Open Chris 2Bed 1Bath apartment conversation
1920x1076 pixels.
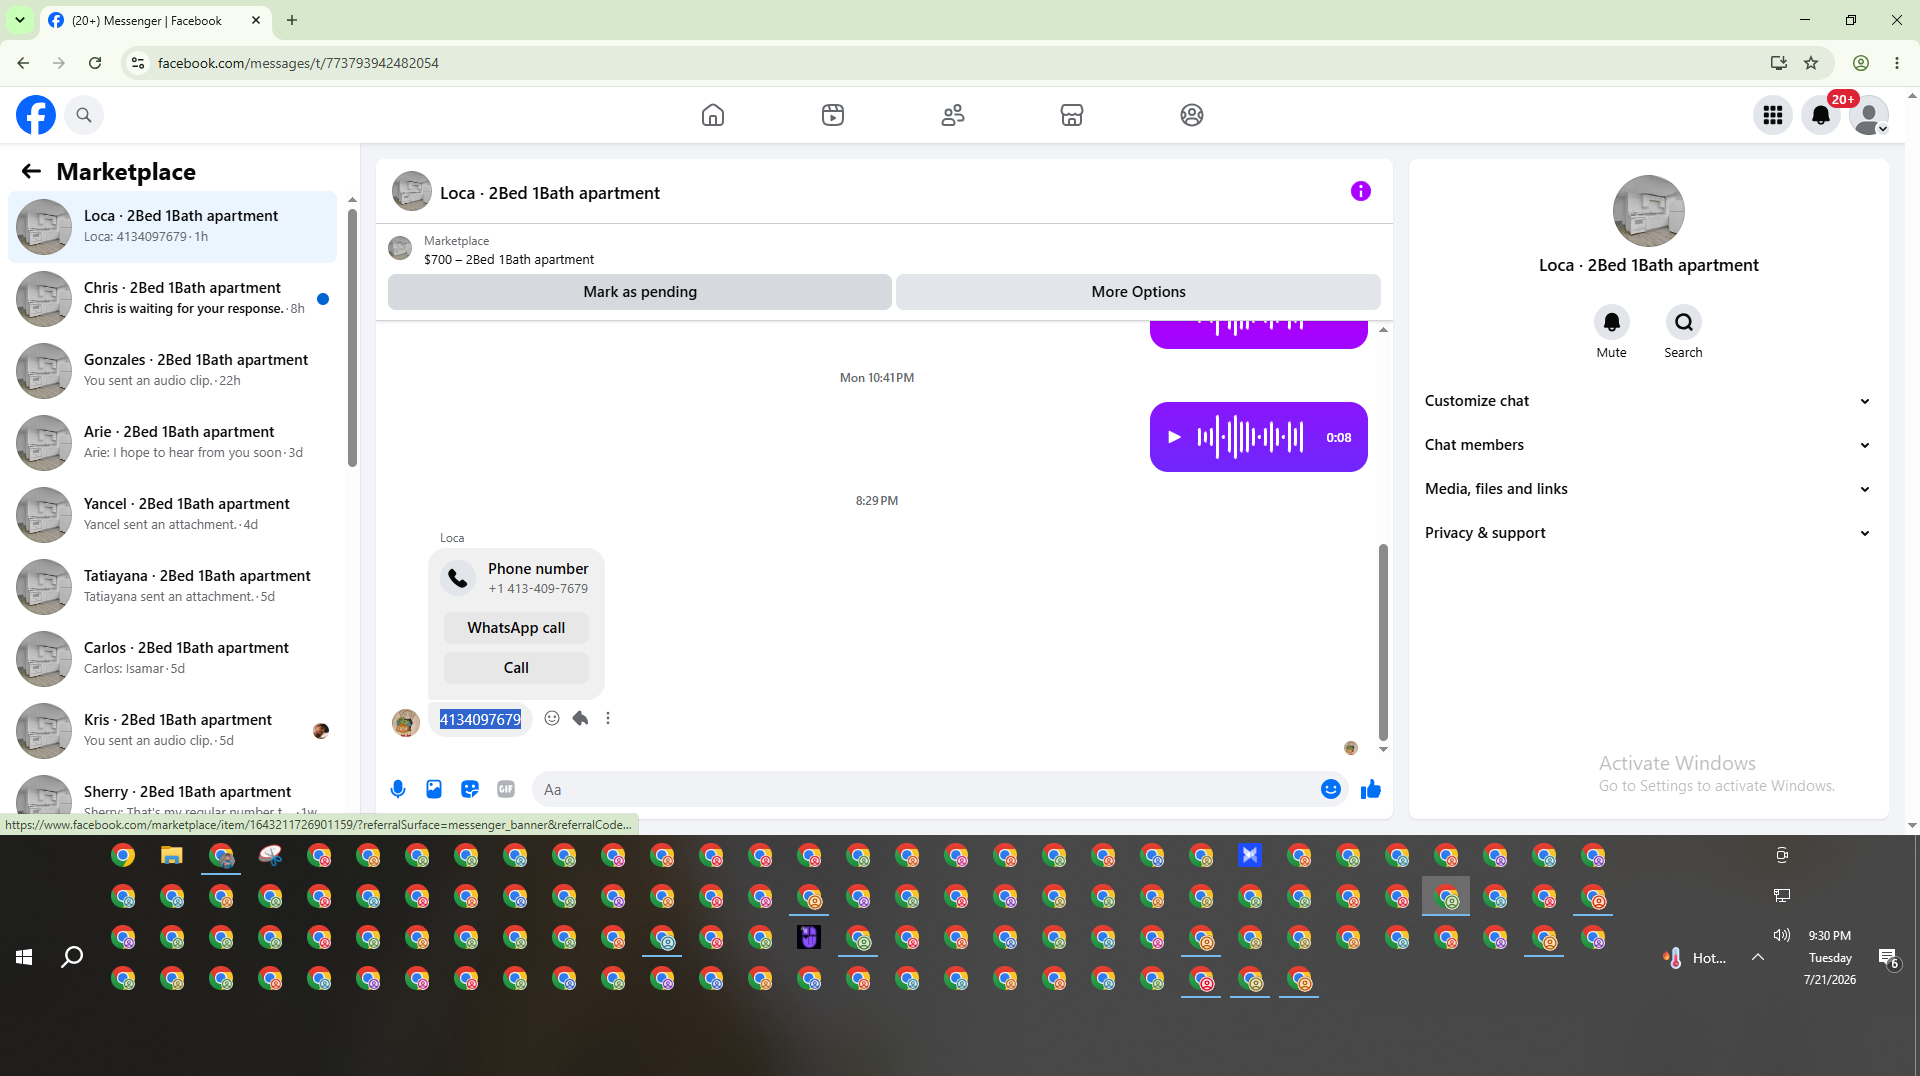(x=173, y=299)
